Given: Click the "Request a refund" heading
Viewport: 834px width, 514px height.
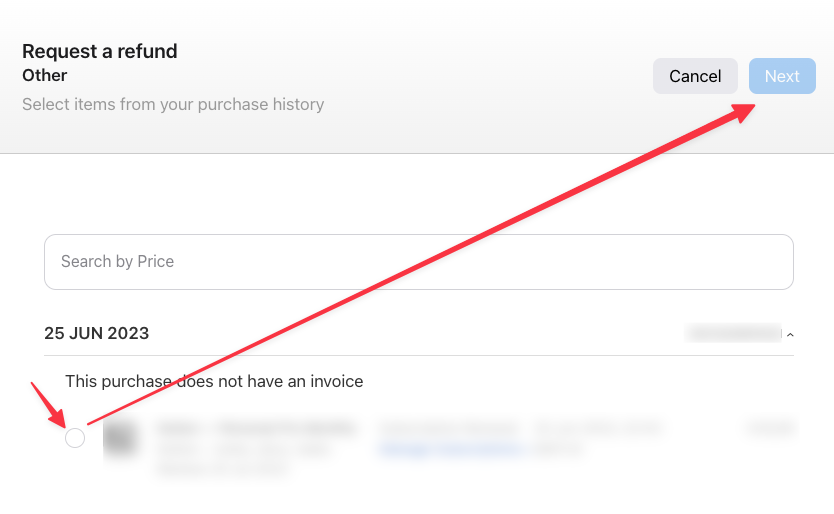Looking at the screenshot, I should (x=100, y=51).
